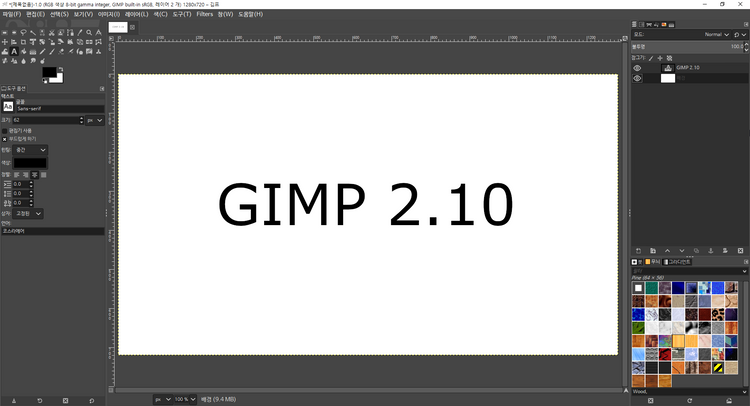Screen dimensions: 750x406
Task: Set text justification to left aligned
Action: pyautogui.click(x=17, y=175)
